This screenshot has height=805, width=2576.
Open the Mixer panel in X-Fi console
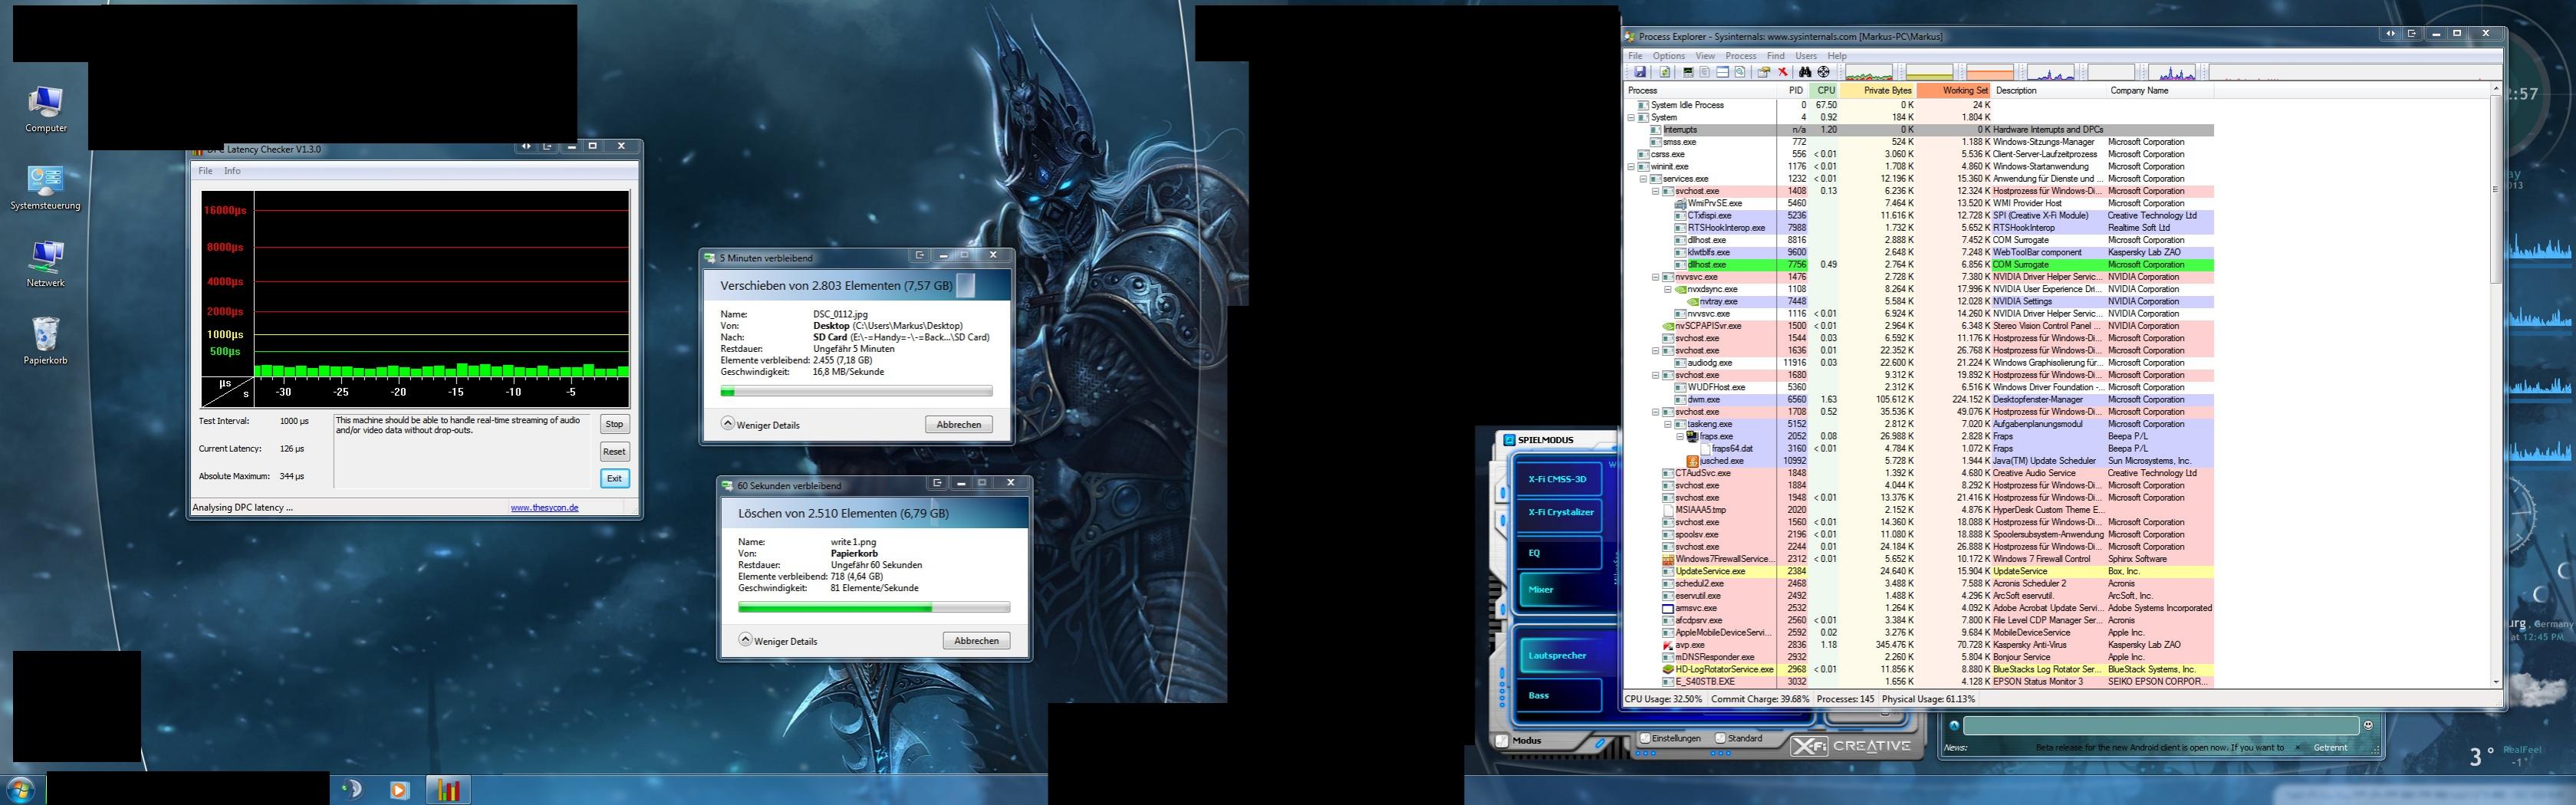pos(1560,589)
